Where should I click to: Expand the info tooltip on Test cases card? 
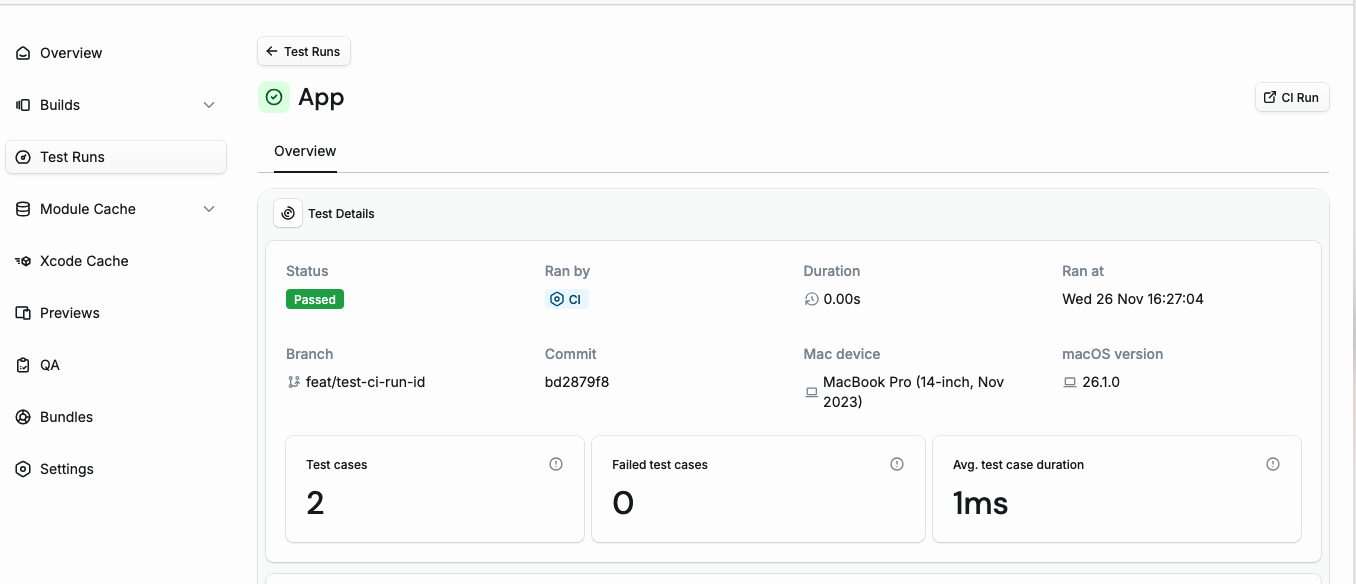pos(556,463)
